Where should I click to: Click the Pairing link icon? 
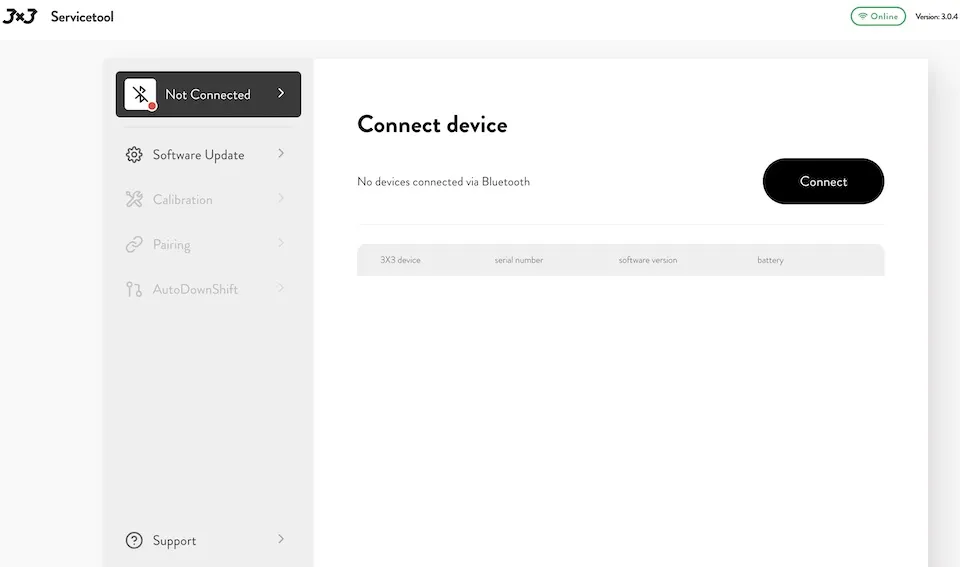134,244
